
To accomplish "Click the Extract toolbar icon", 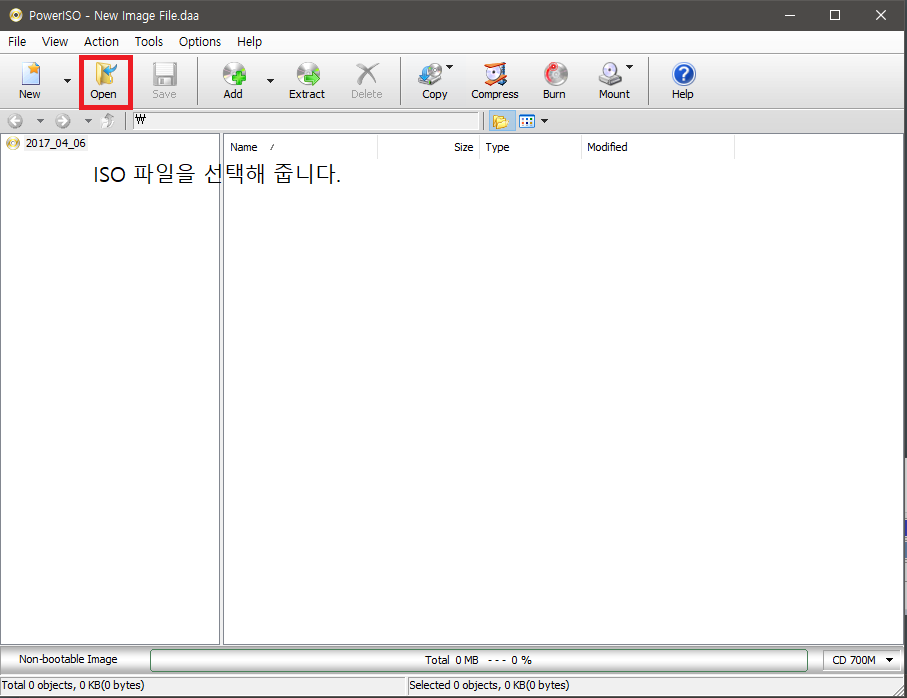I will [x=307, y=81].
